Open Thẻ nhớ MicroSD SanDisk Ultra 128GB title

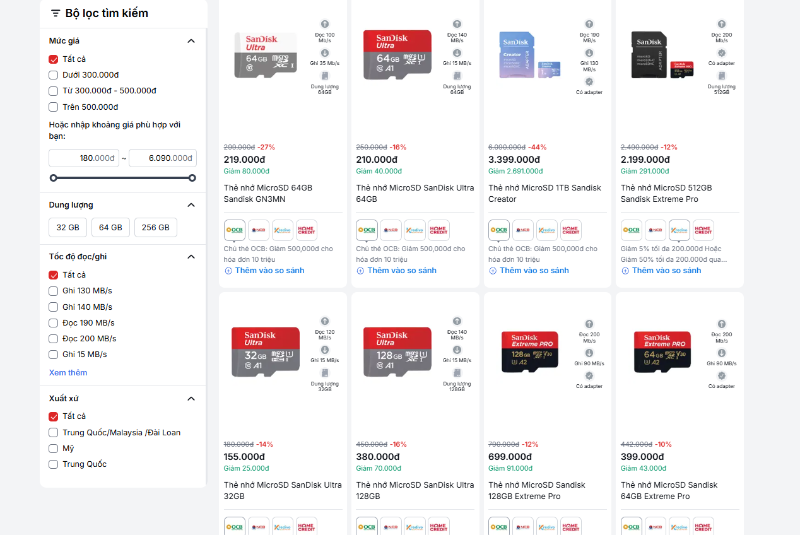(415, 490)
